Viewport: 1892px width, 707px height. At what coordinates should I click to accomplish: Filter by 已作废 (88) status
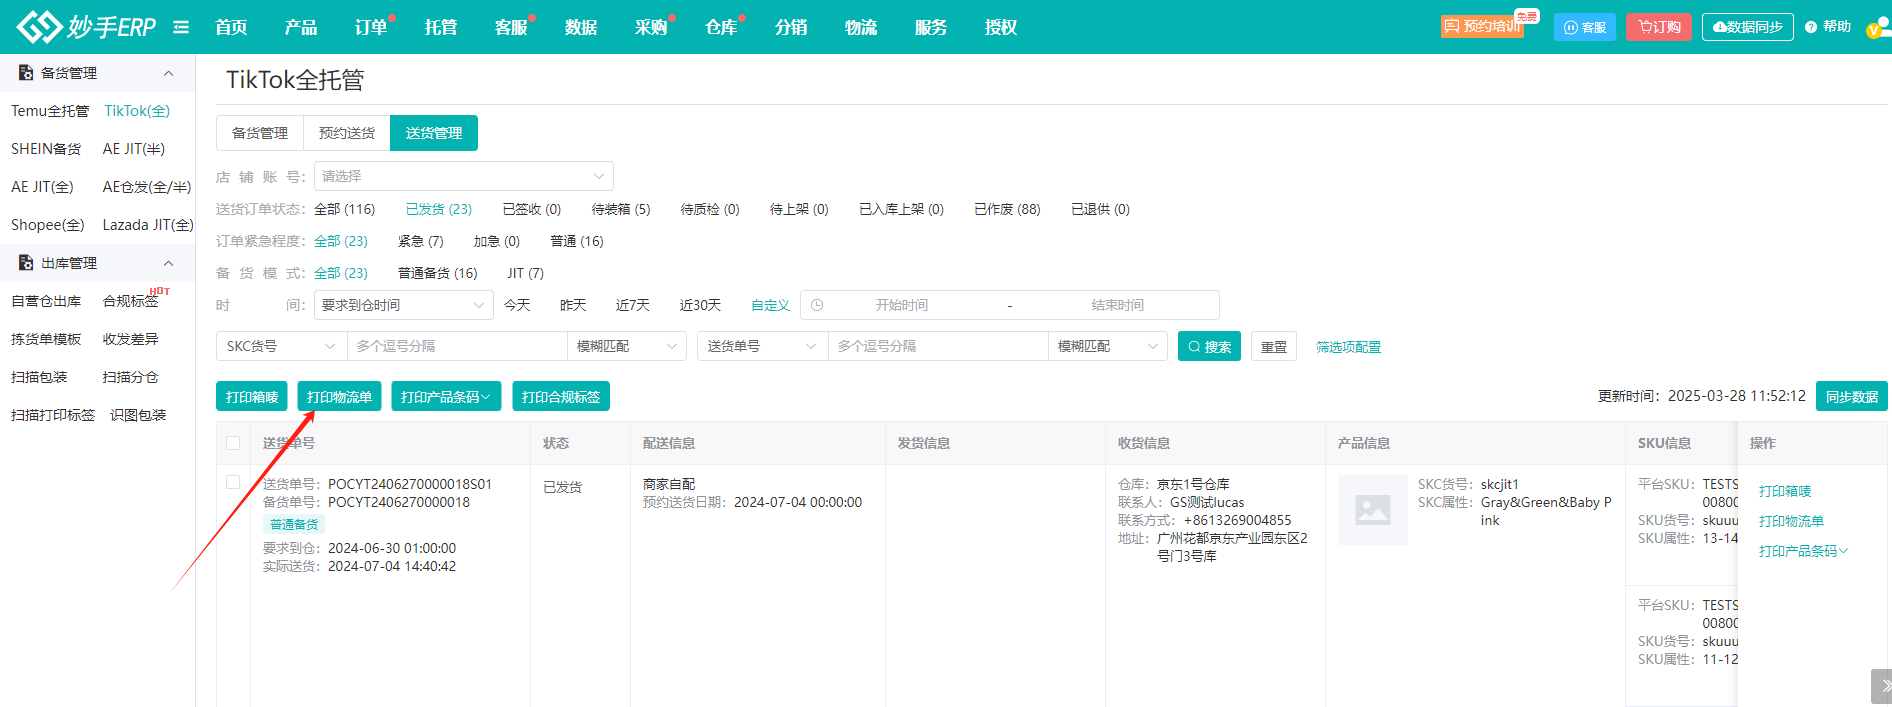tap(1007, 209)
